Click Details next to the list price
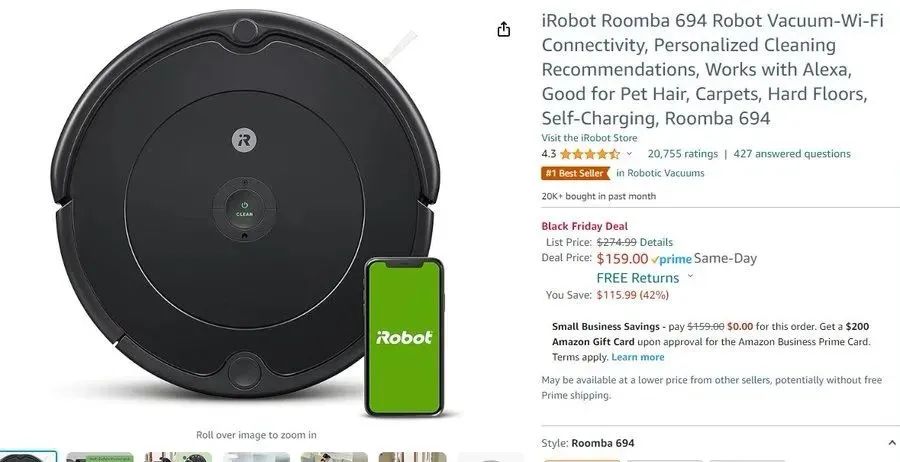 tap(656, 242)
